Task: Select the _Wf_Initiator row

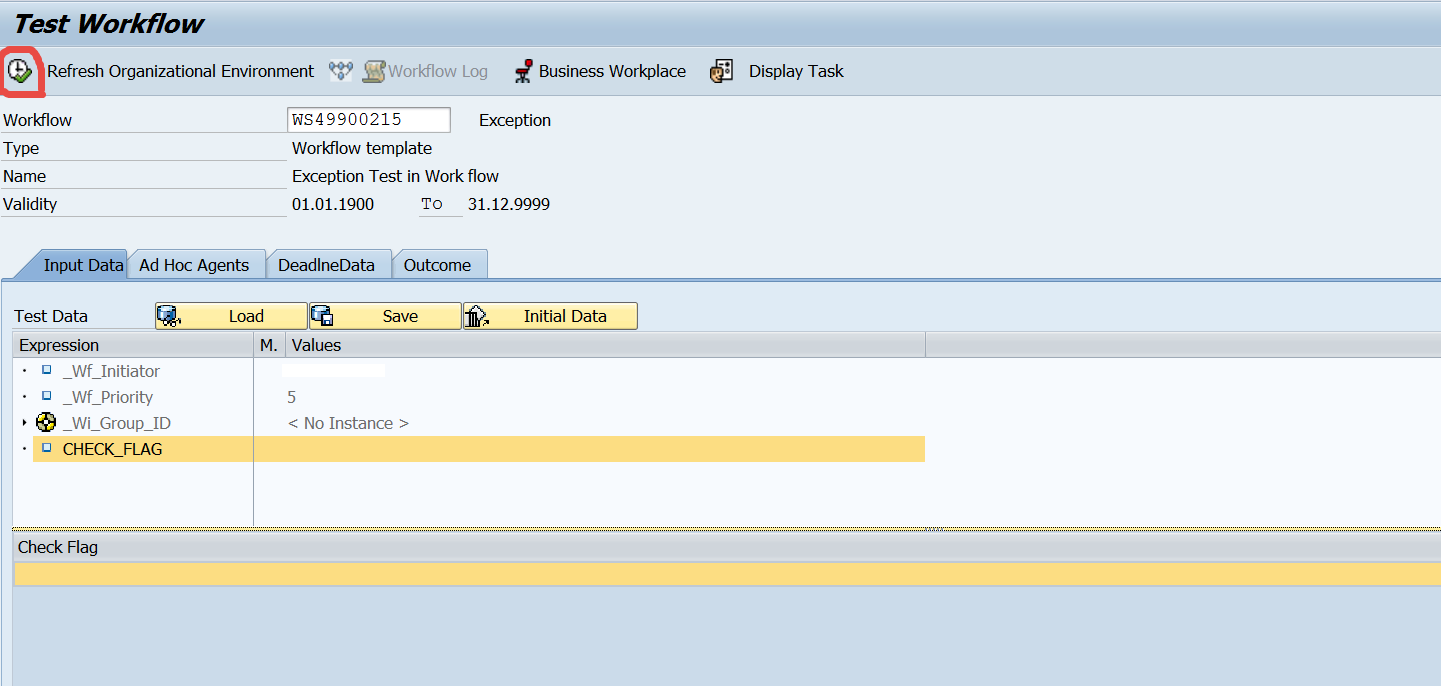Action: tap(468, 371)
